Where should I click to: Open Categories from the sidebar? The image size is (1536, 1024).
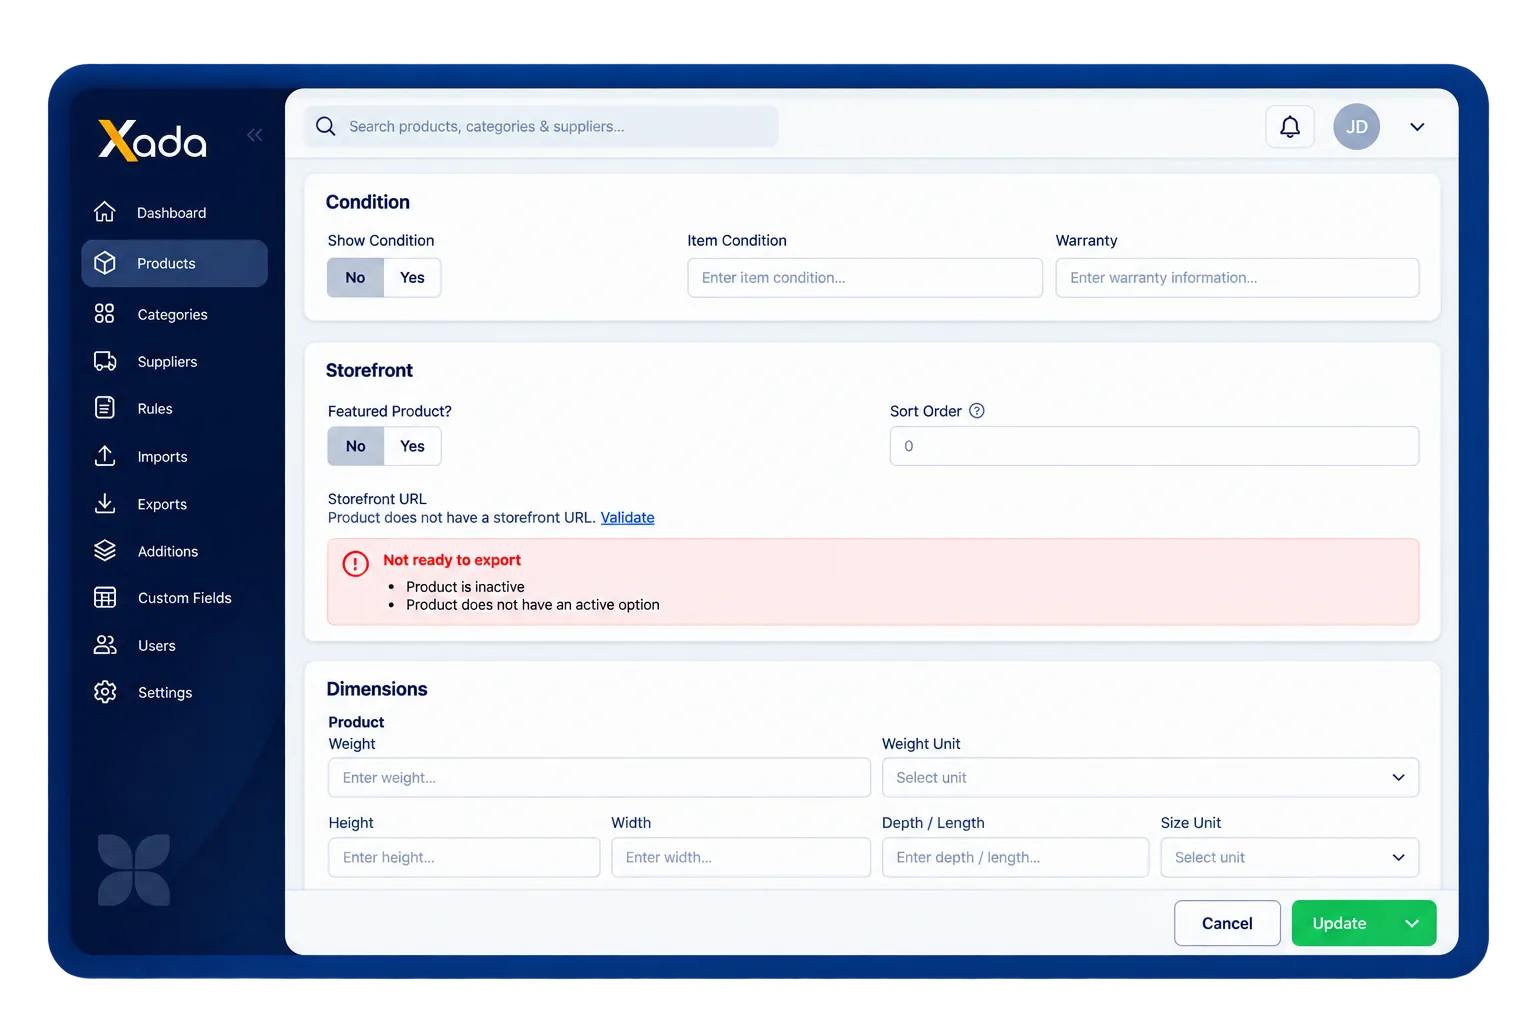(175, 314)
